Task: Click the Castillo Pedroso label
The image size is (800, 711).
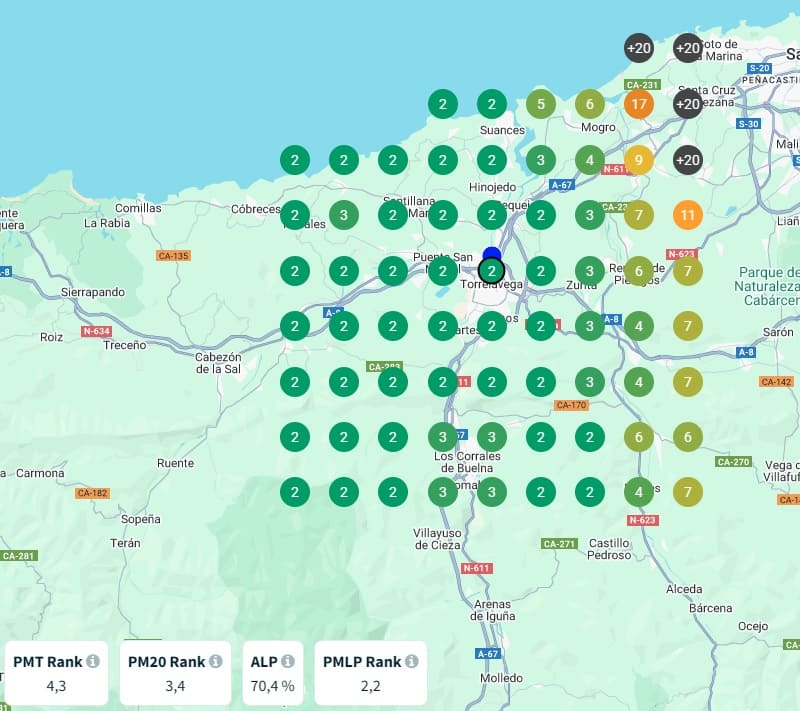Action: (x=609, y=549)
